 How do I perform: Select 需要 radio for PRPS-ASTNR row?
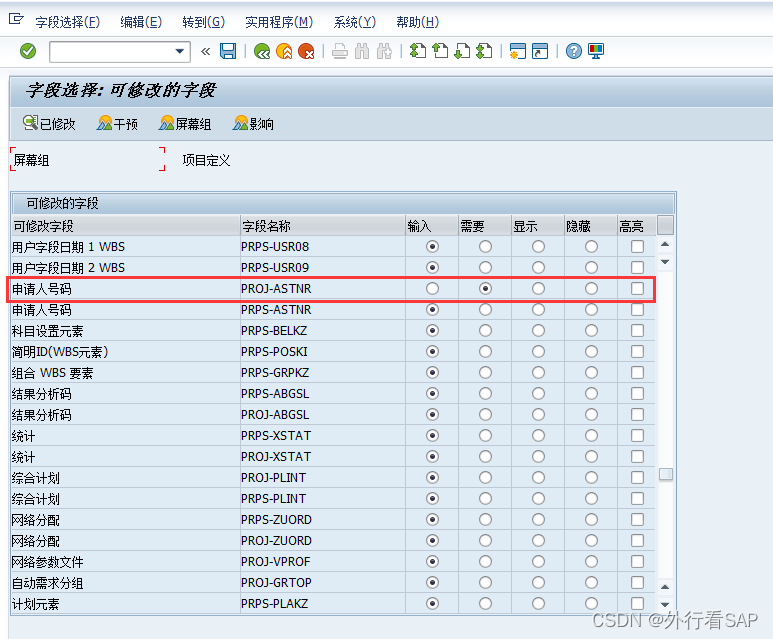(x=486, y=310)
